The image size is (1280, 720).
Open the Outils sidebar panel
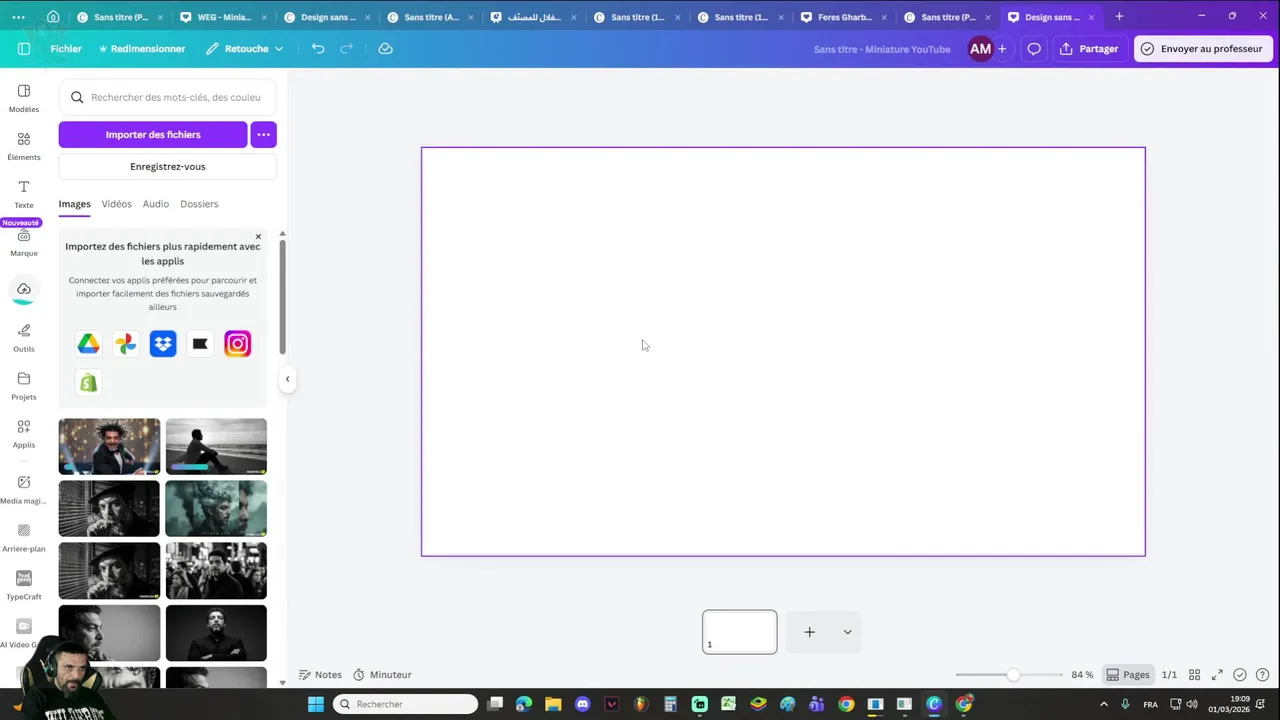pyautogui.click(x=24, y=338)
